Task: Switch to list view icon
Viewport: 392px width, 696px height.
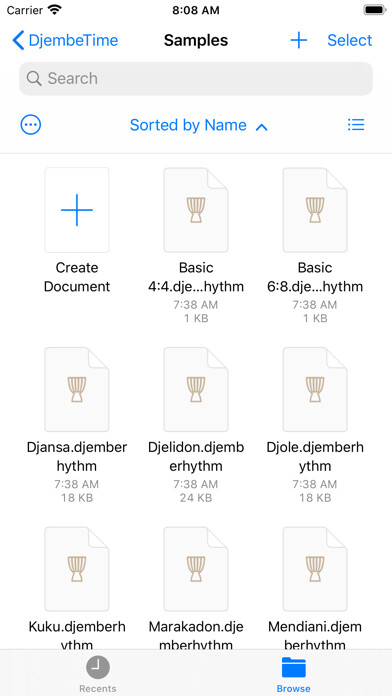Action: point(356,125)
